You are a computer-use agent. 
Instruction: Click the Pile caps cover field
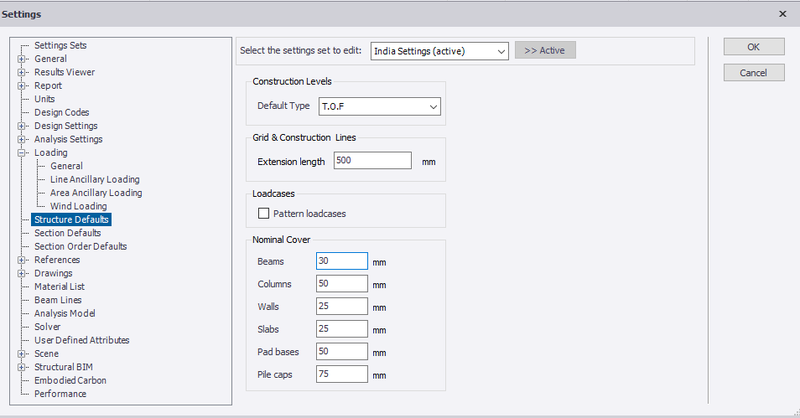pyautogui.click(x=341, y=374)
